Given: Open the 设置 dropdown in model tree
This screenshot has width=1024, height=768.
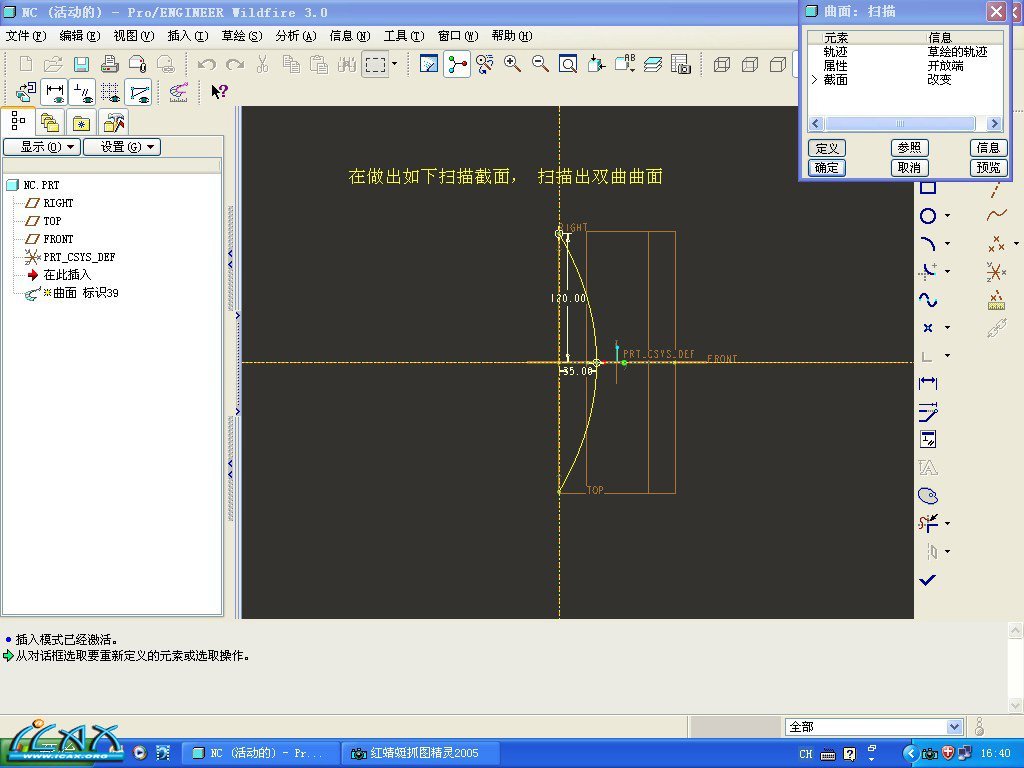Looking at the screenshot, I should (121, 147).
